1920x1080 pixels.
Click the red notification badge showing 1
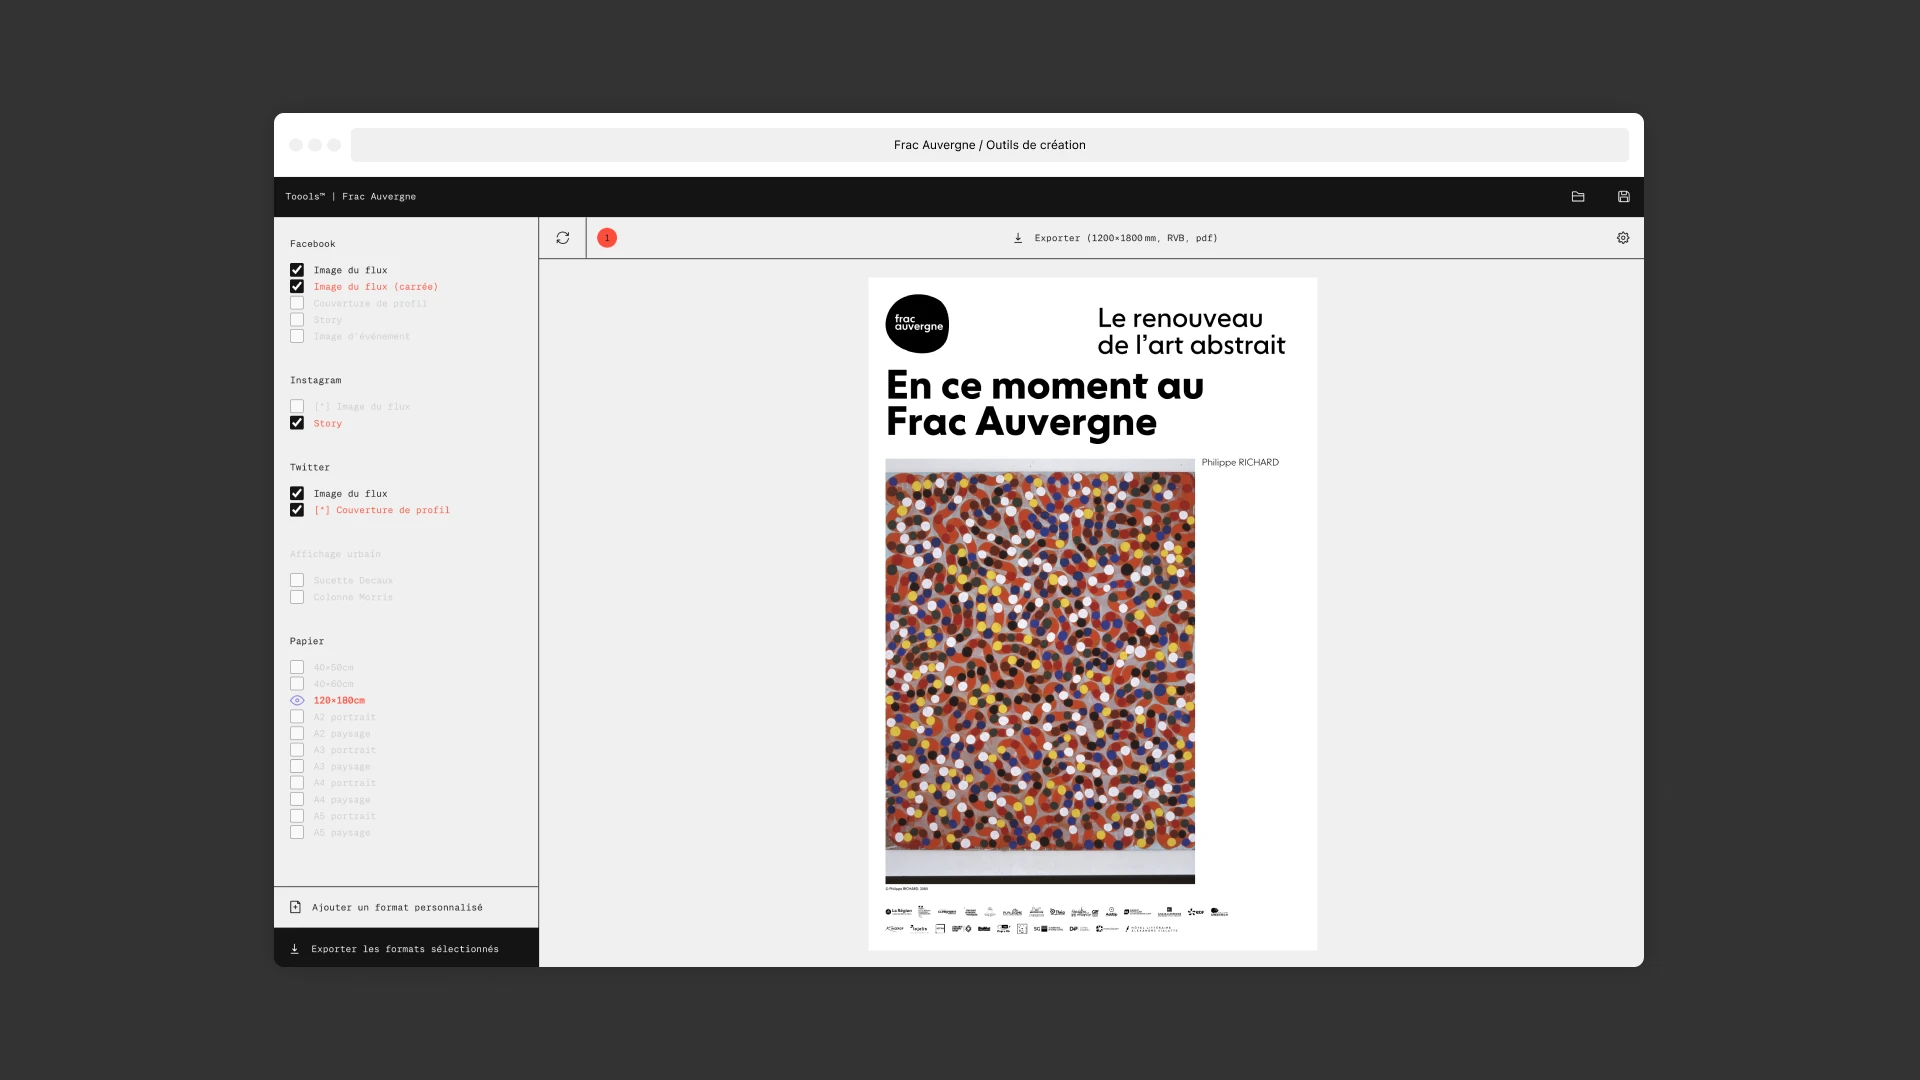607,238
